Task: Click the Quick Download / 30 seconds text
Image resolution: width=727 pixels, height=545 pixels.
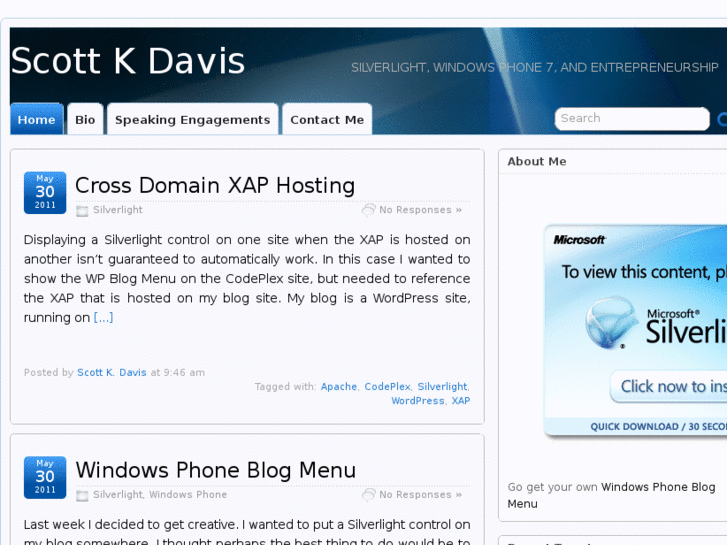Action: coord(658,426)
